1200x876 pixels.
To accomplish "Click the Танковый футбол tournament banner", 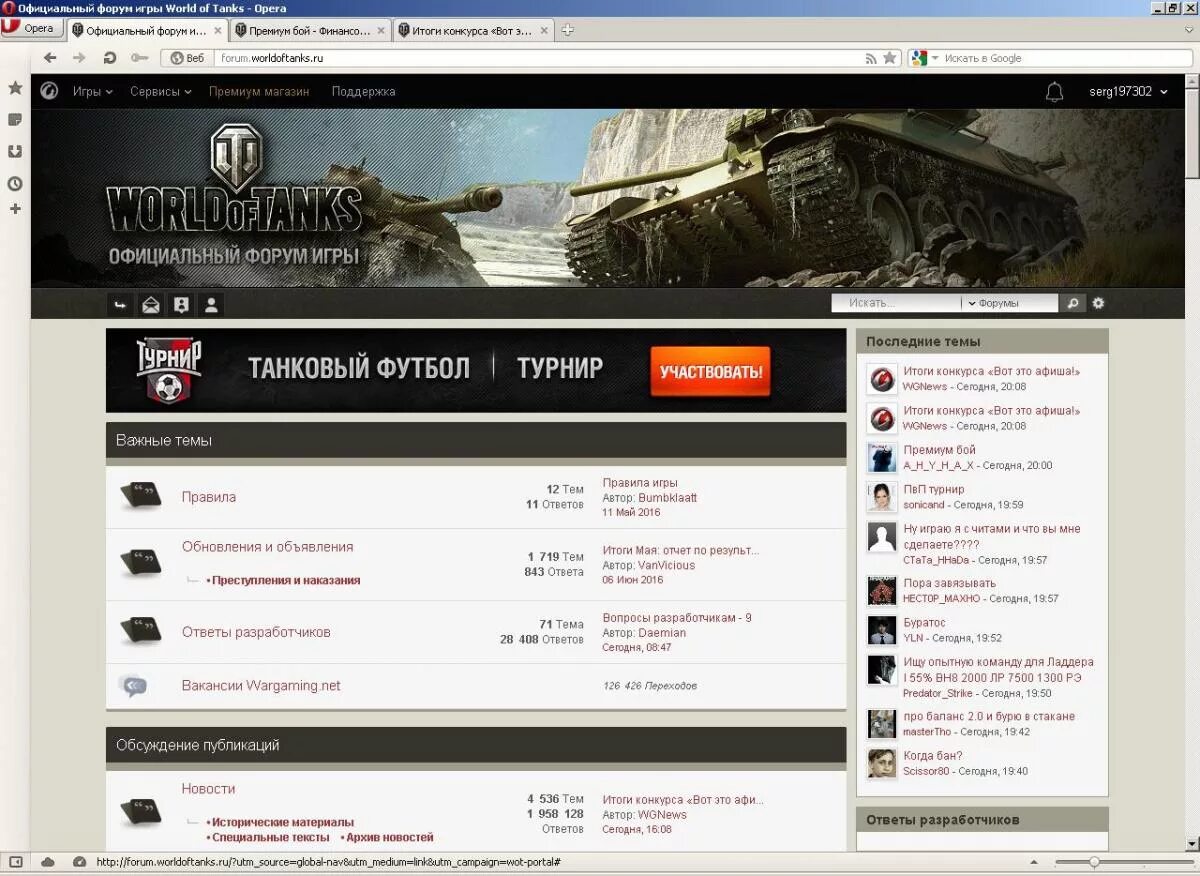I will tap(476, 371).
